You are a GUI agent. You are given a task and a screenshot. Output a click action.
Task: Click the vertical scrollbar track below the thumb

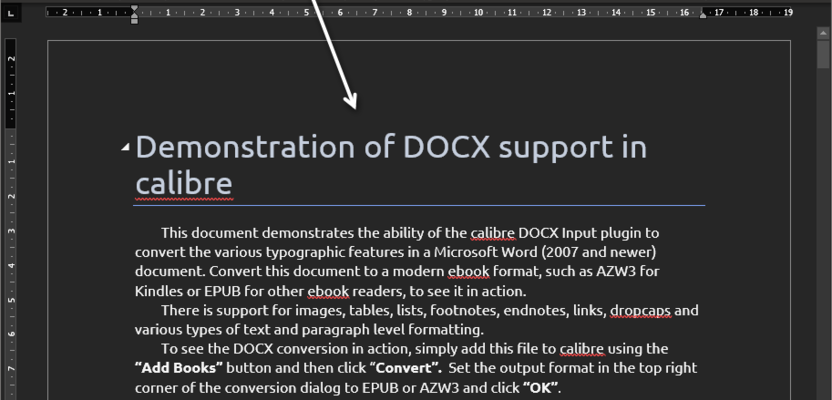pos(823,250)
